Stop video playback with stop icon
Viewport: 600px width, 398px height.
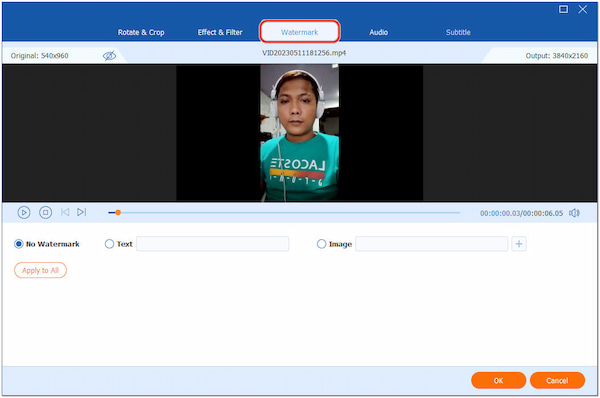[x=46, y=212]
